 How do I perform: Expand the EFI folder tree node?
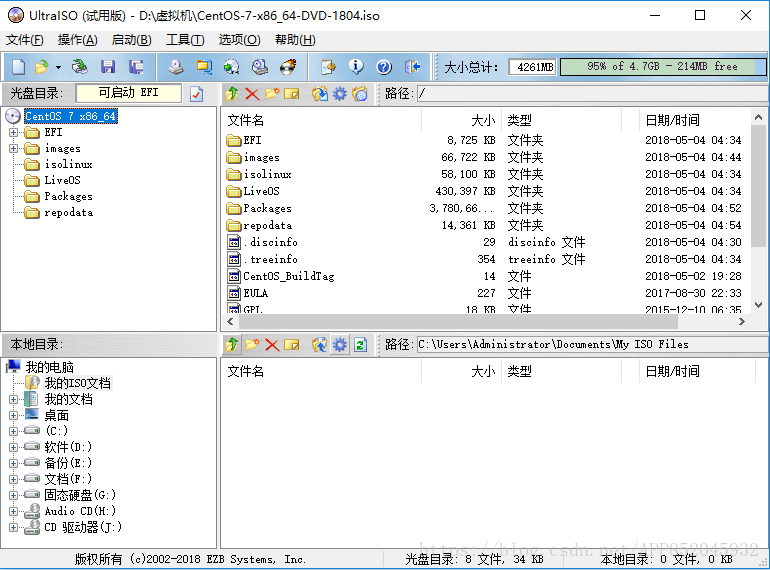[x=13, y=133]
